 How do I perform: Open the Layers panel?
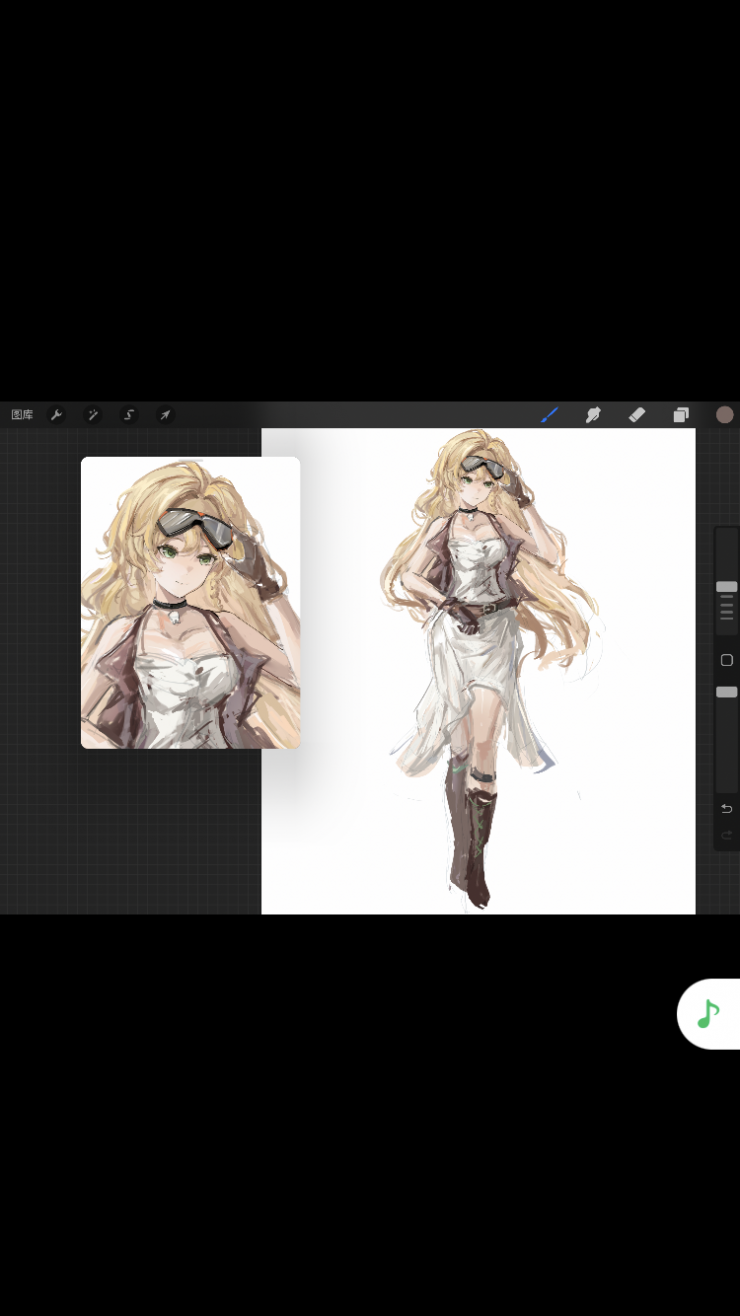click(681, 415)
